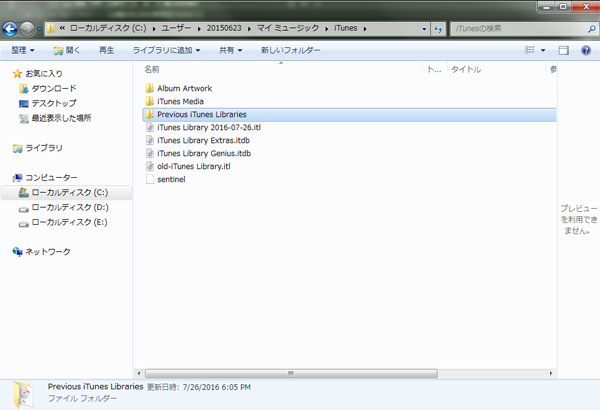Viewport: 600px width, 410px height.
Task: Select the Album Artwork folder
Action: pos(184,88)
